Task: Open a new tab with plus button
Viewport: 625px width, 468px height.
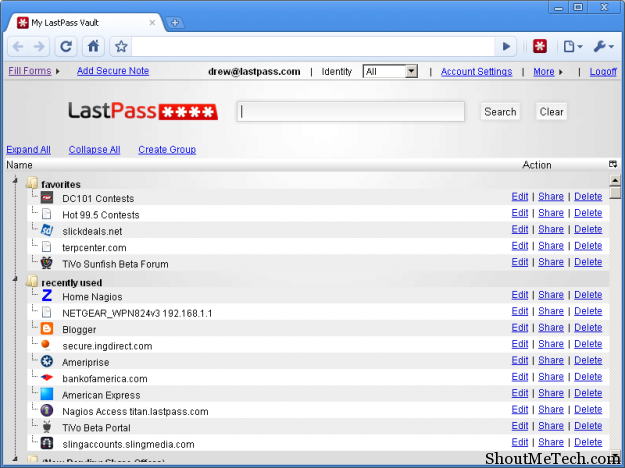Action: (x=175, y=23)
